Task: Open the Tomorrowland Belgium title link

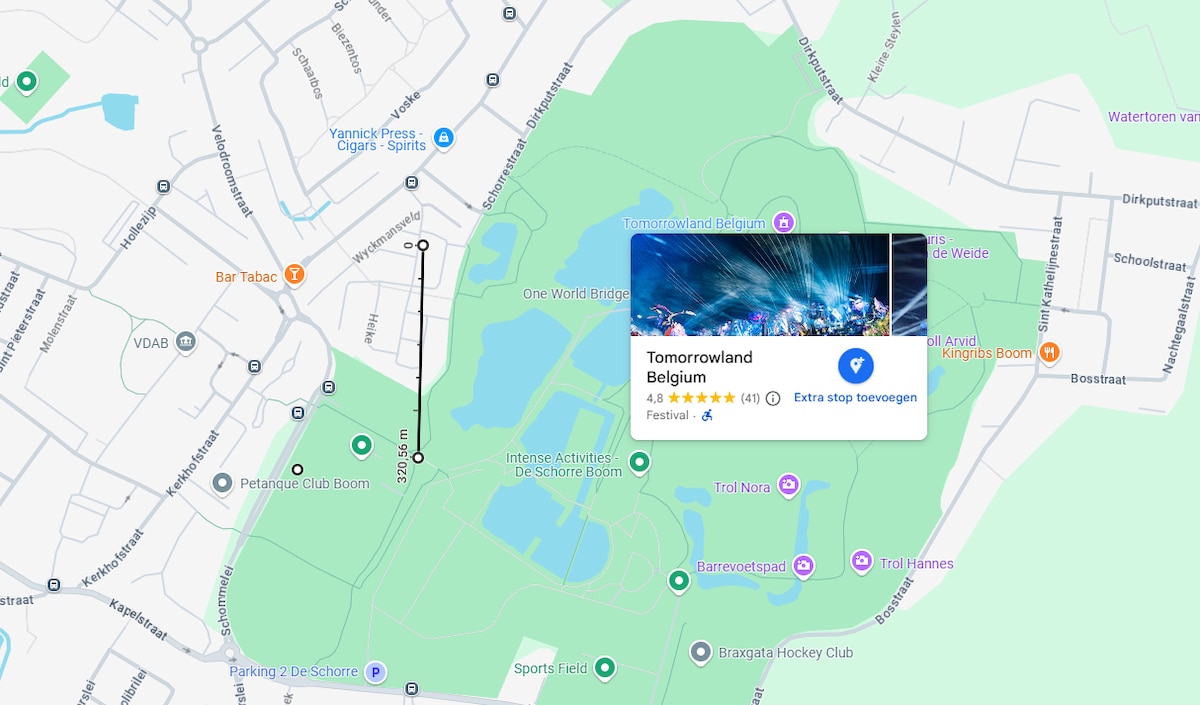Action: coord(699,367)
